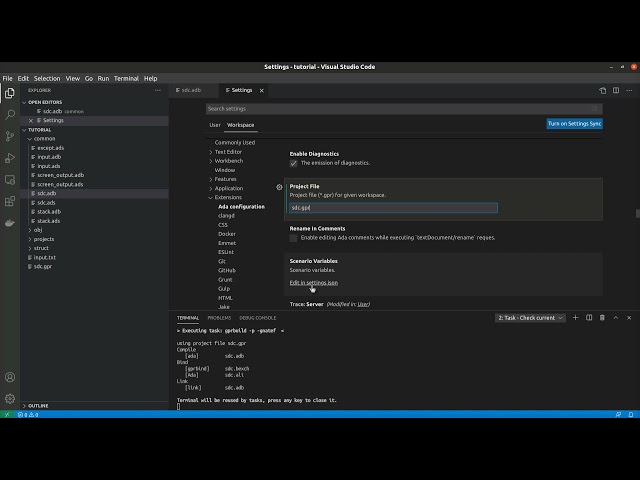640x480 pixels.
Task: Close the terminal panel
Action: click(x=629, y=318)
